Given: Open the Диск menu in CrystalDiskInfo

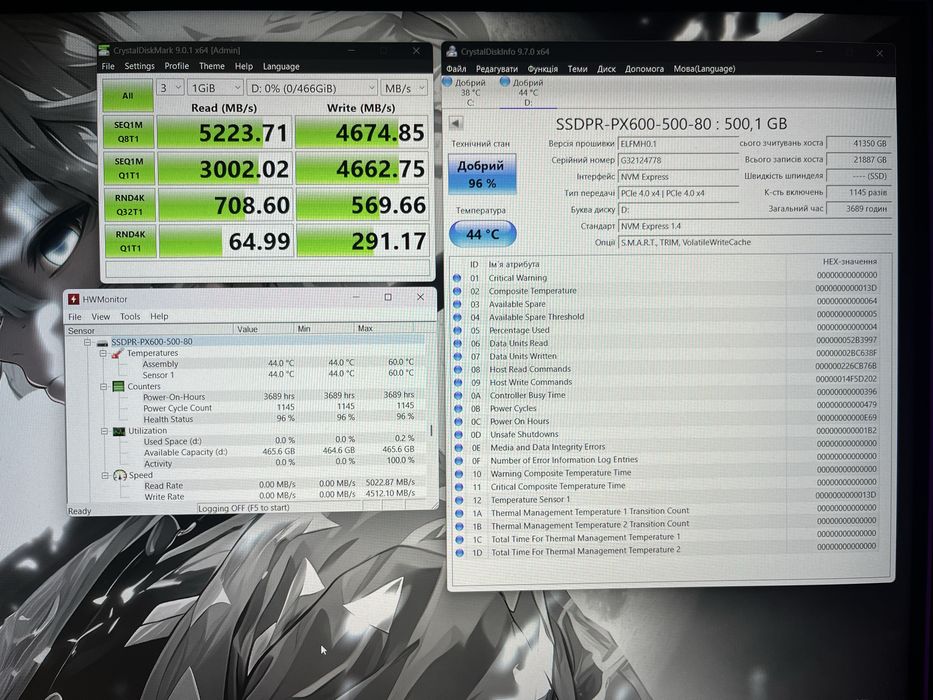Looking at the screenshot, I should pos(606,69).
